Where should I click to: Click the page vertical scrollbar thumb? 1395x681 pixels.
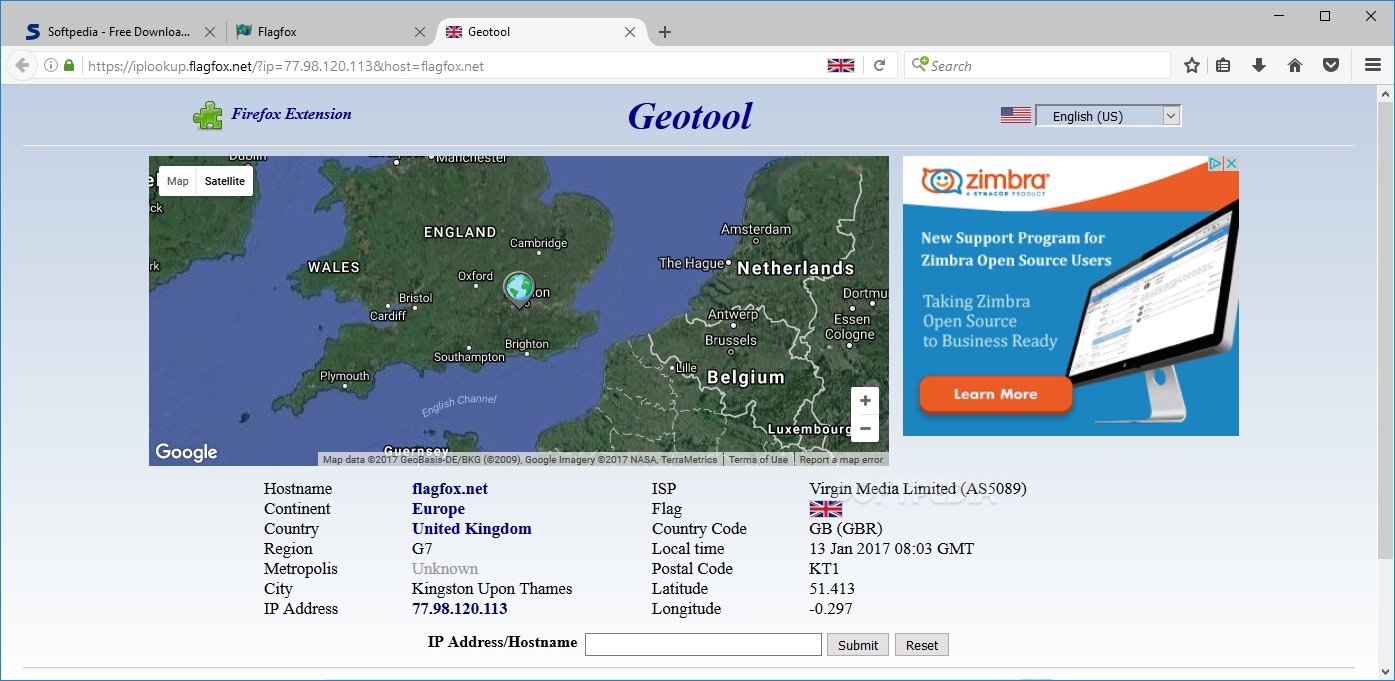[1385, 330]
